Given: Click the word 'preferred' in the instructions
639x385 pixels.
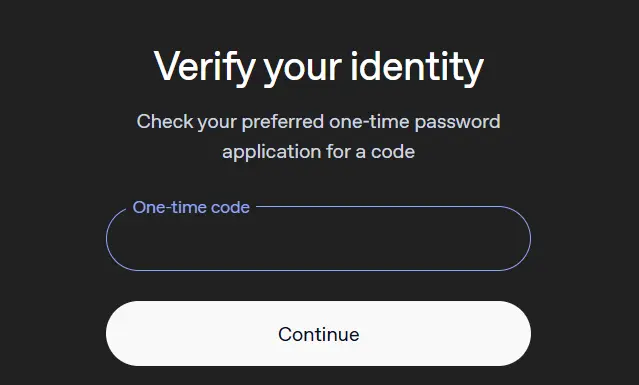Looking at the screenshot, I should tap(283, 122).
